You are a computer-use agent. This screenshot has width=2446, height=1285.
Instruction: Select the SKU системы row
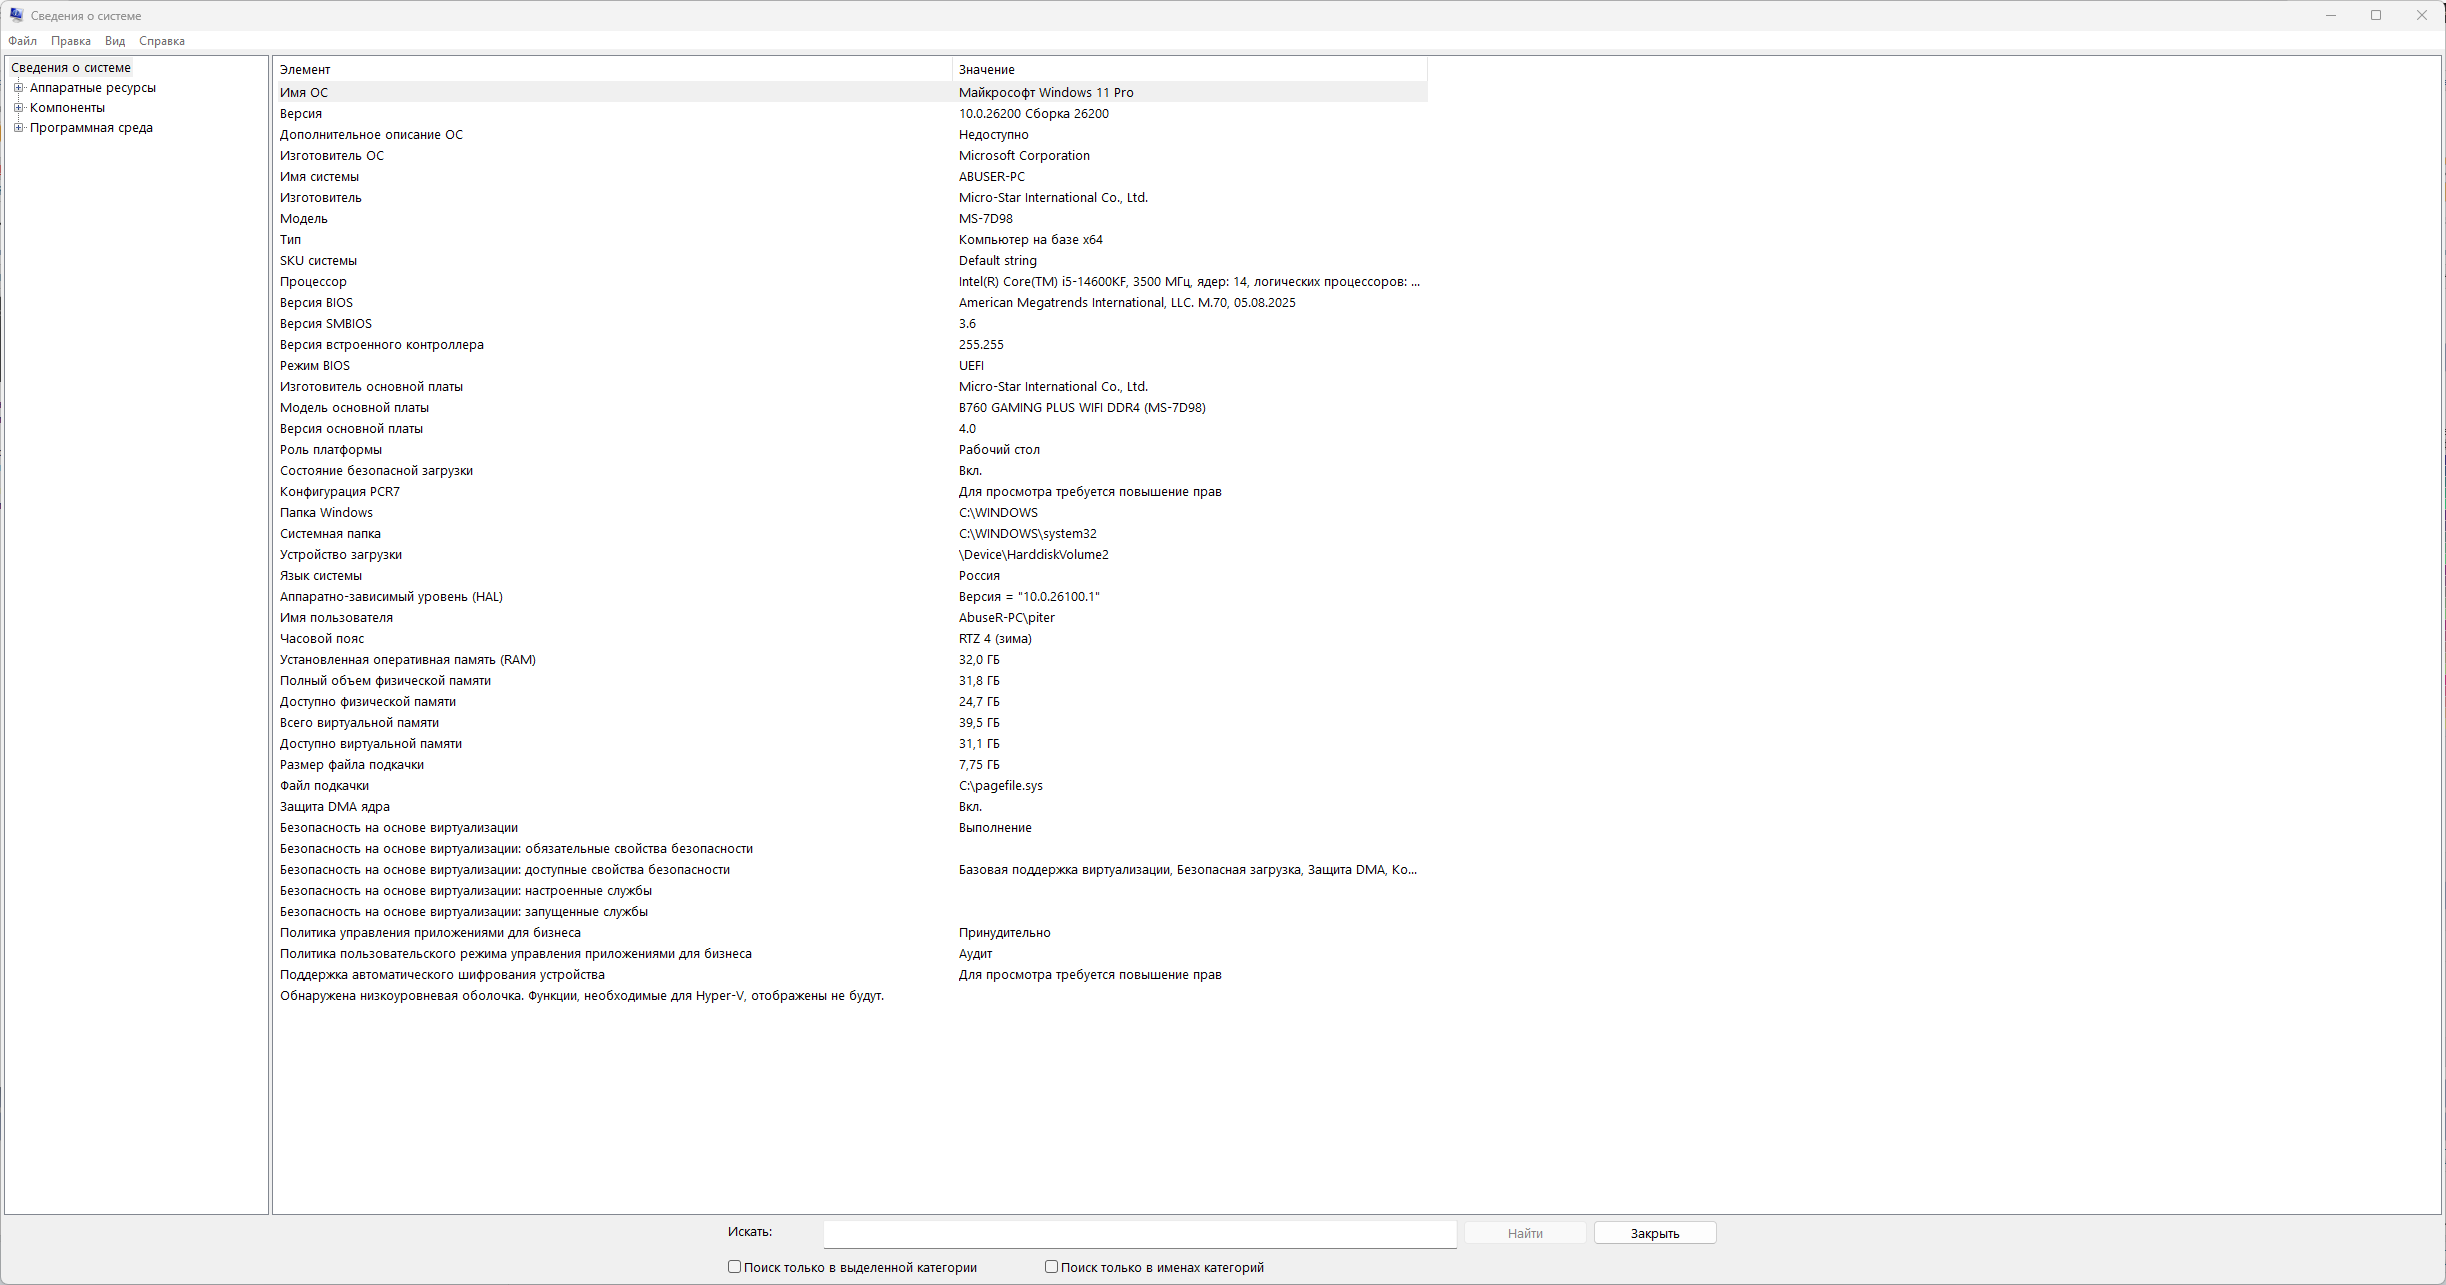851,261
